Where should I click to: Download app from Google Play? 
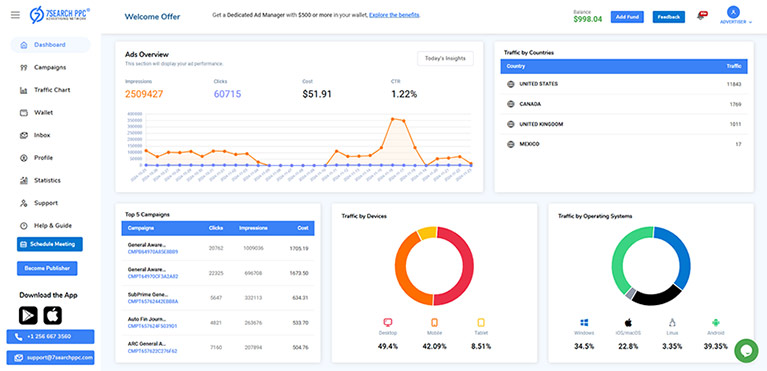coord(28,316)
